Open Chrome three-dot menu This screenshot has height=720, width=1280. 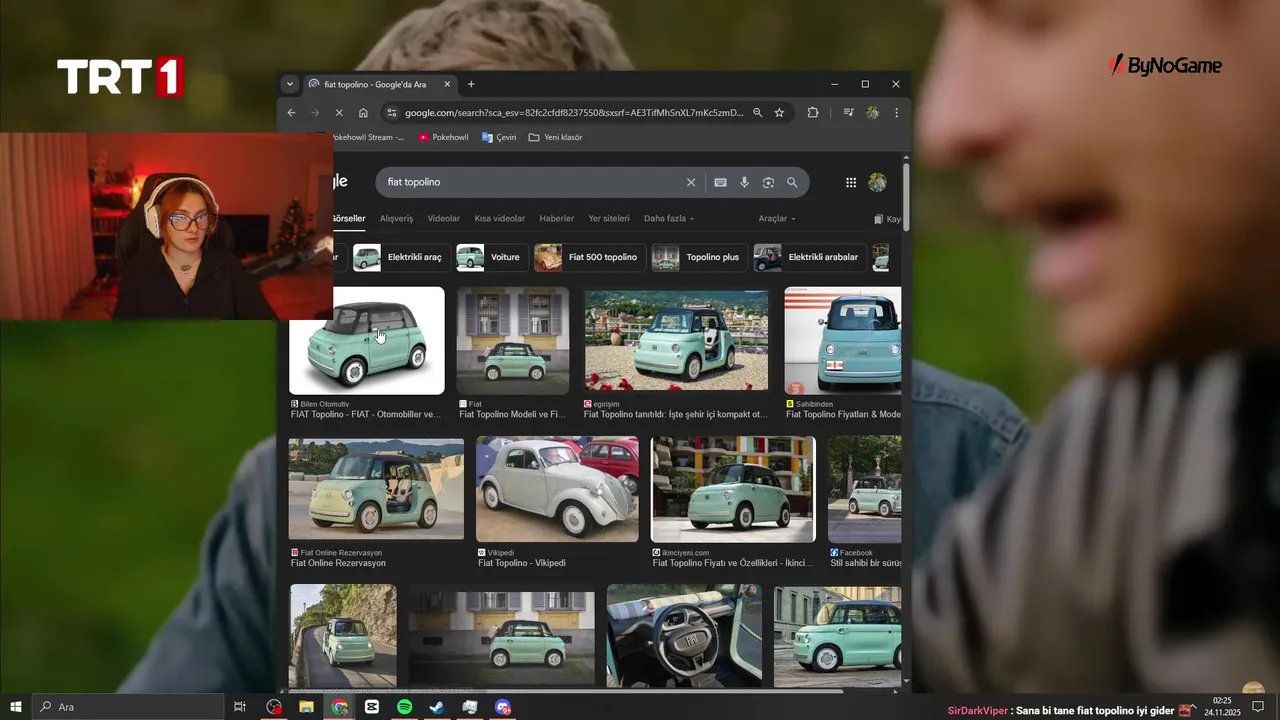coord(896,113)
